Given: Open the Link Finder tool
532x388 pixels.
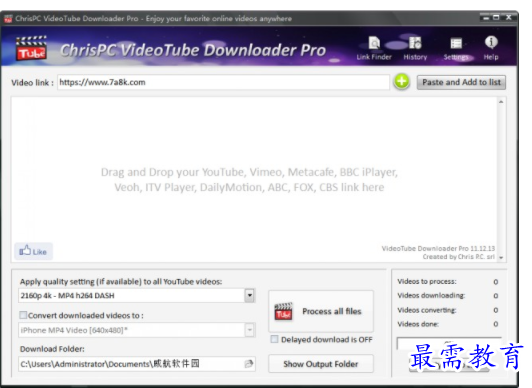Looking at the screenshot, I should 374,48.
